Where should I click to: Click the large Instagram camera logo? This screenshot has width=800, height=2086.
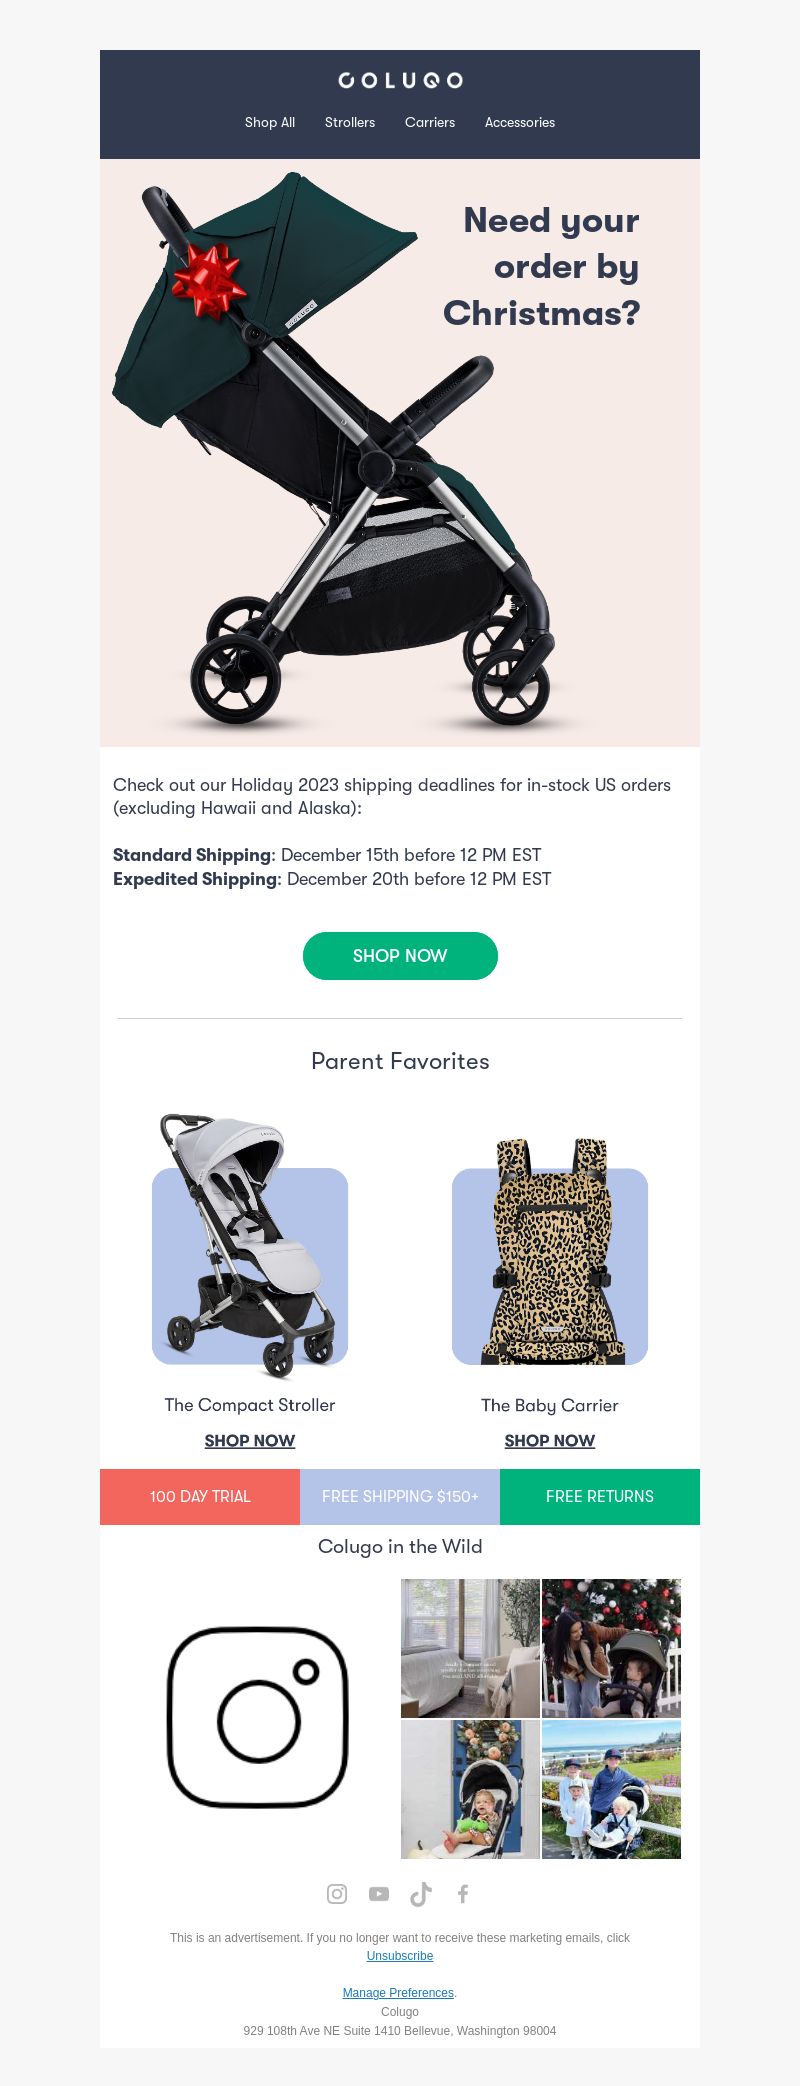(x=258, y=1717)
